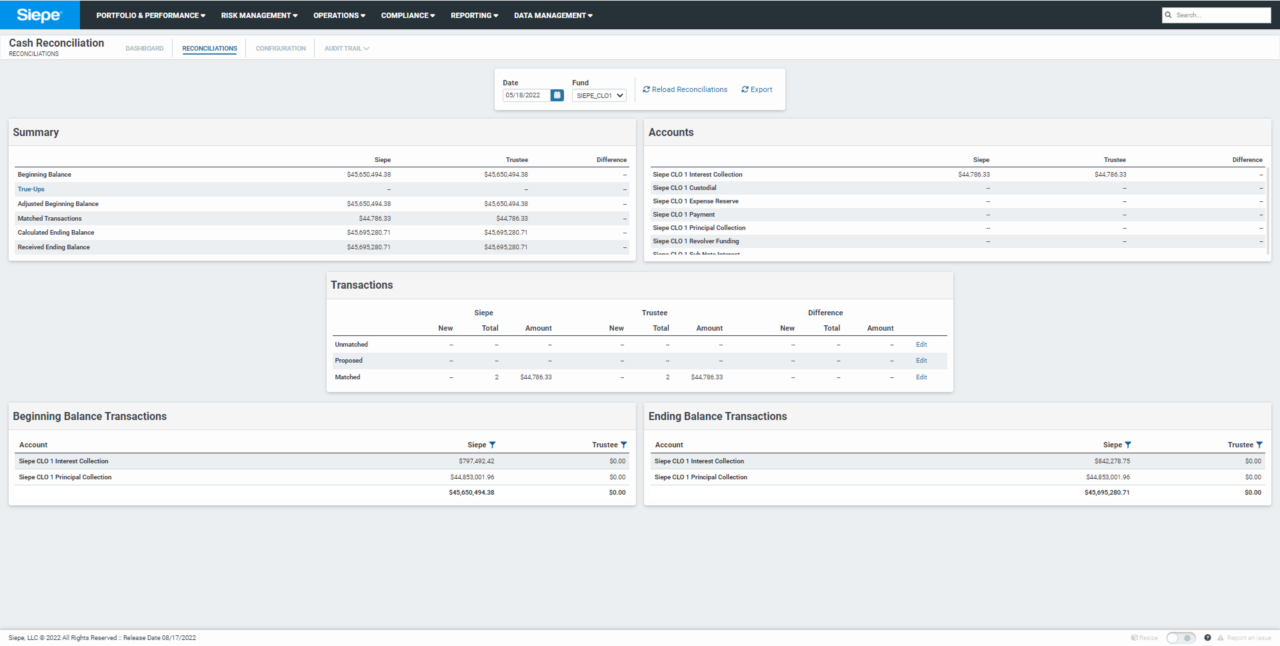Filter Siepe column in Ending Balance Transactions

pos(1128,444)
